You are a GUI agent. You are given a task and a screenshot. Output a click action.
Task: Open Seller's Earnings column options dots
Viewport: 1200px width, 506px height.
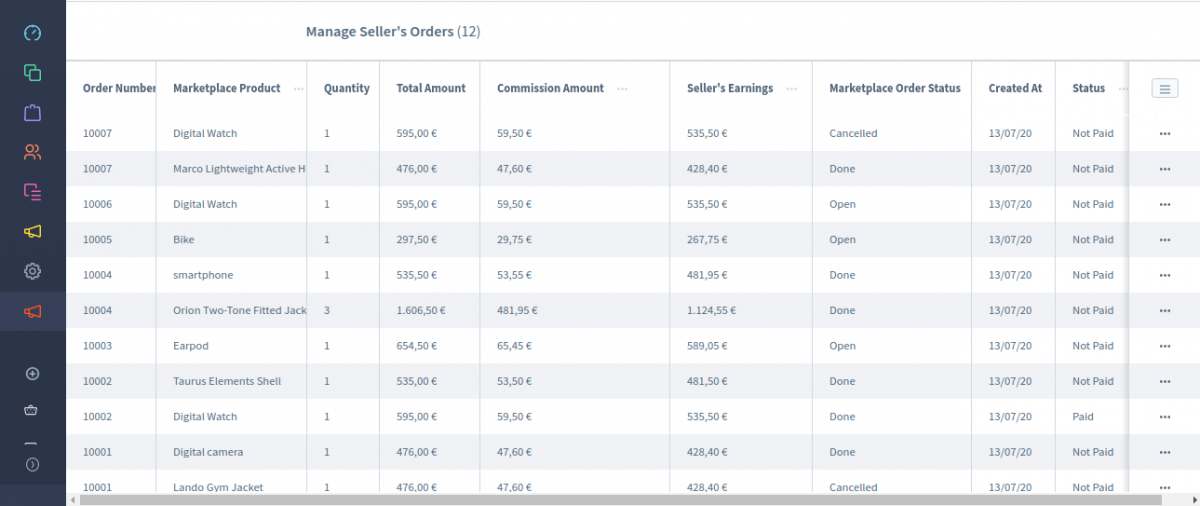click(792, 89)
